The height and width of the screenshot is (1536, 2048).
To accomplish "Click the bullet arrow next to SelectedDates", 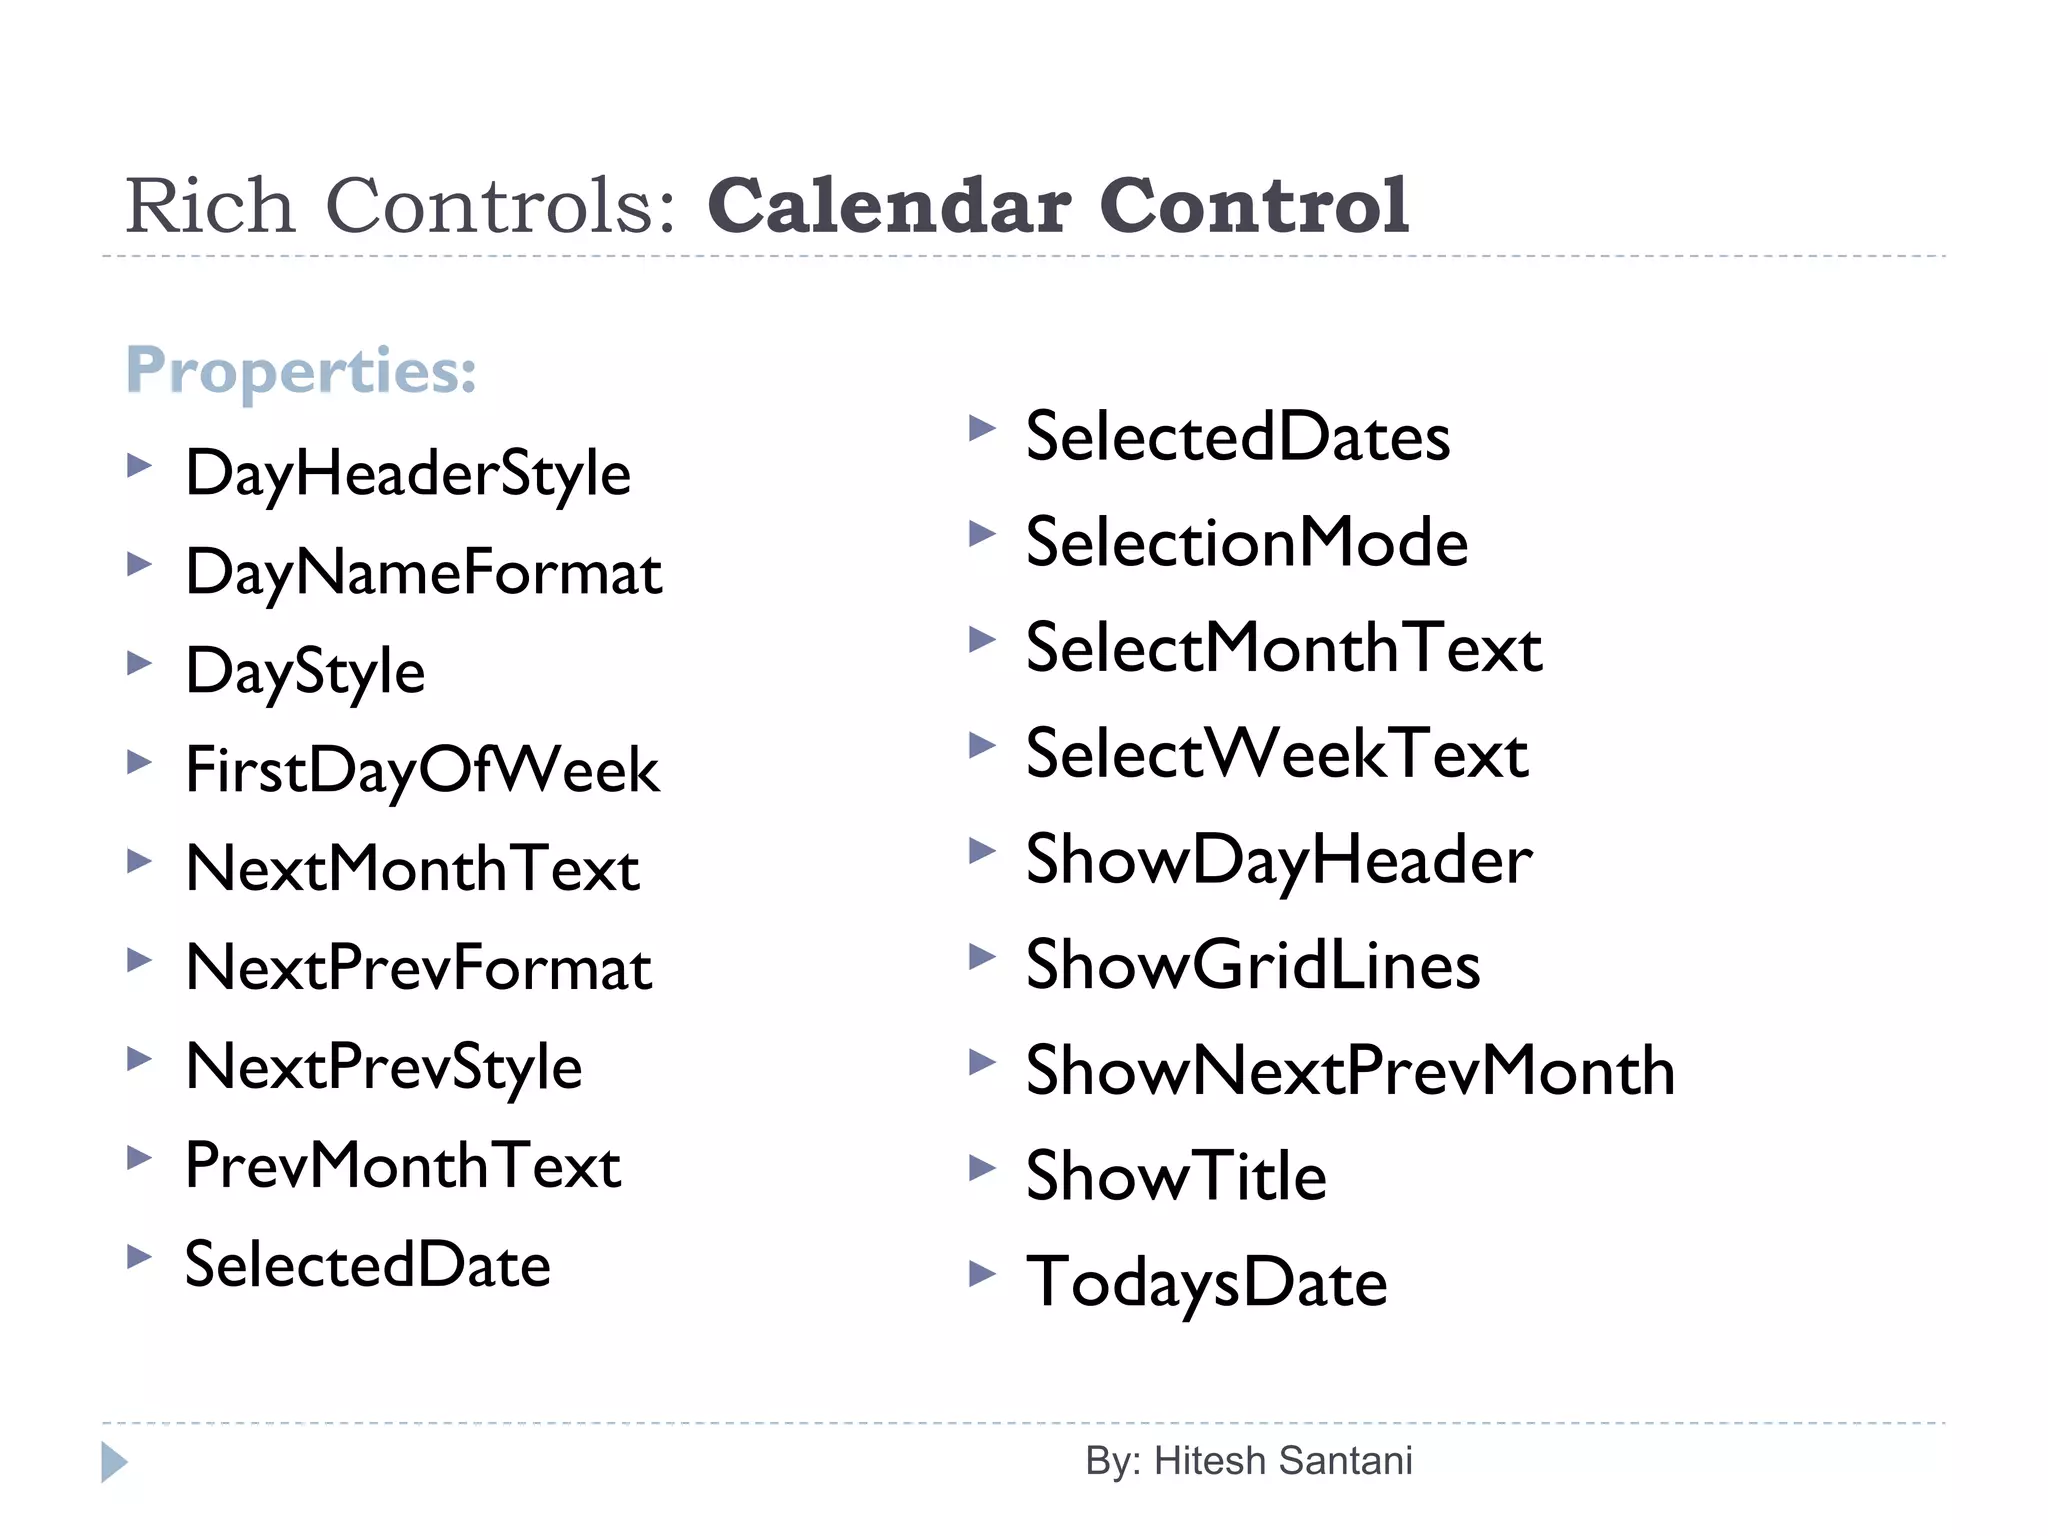I will tap(983, 429).
